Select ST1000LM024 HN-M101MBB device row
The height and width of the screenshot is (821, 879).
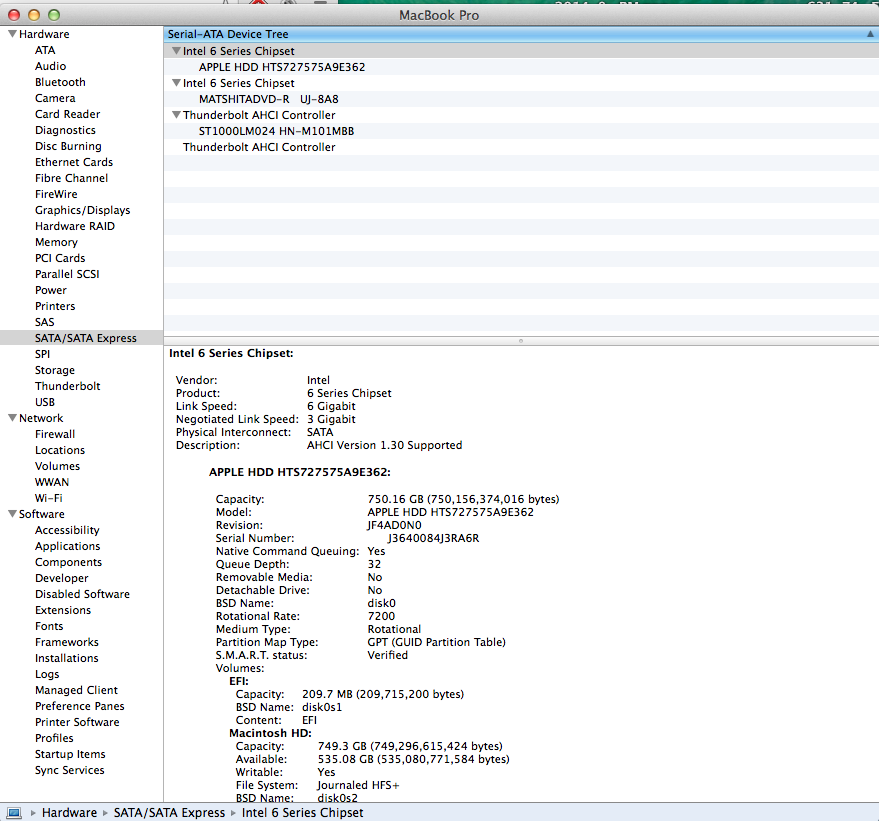click(521, 131)
